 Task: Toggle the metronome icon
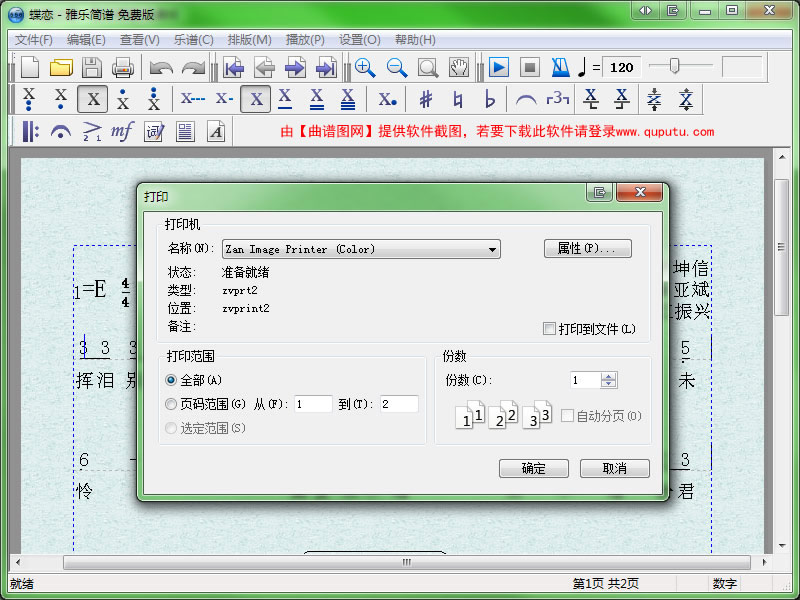(560, 67)
